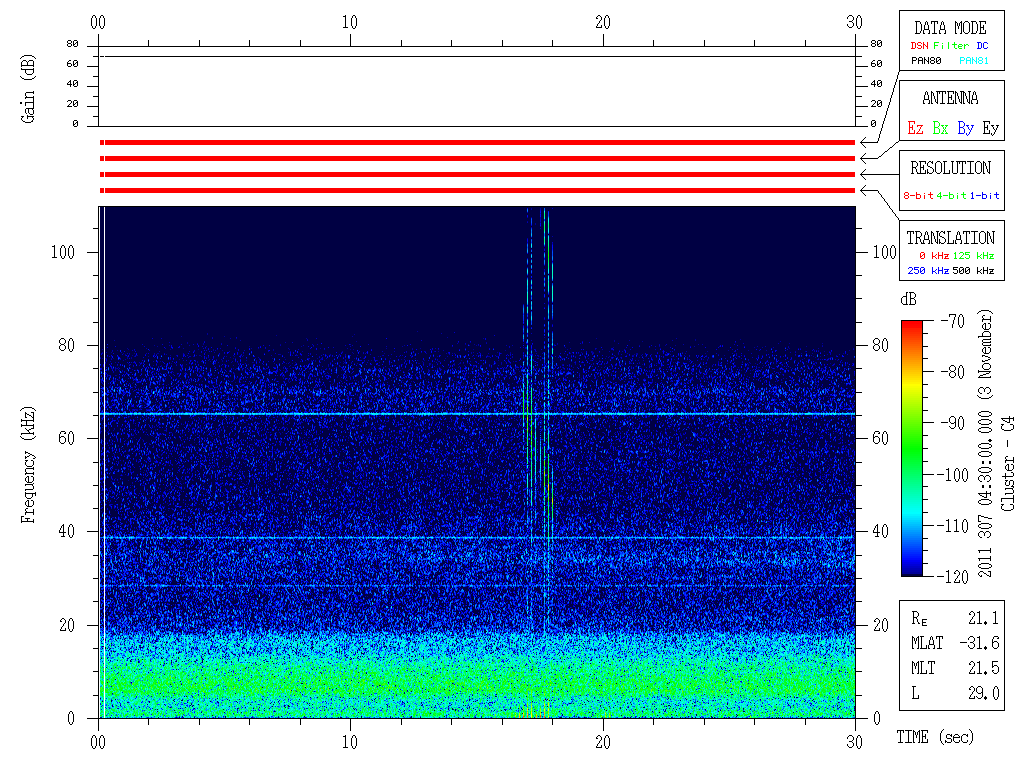Click the red 8-bit label
The width and height of the screenshot is (1024, 768).
coord(918,195)
